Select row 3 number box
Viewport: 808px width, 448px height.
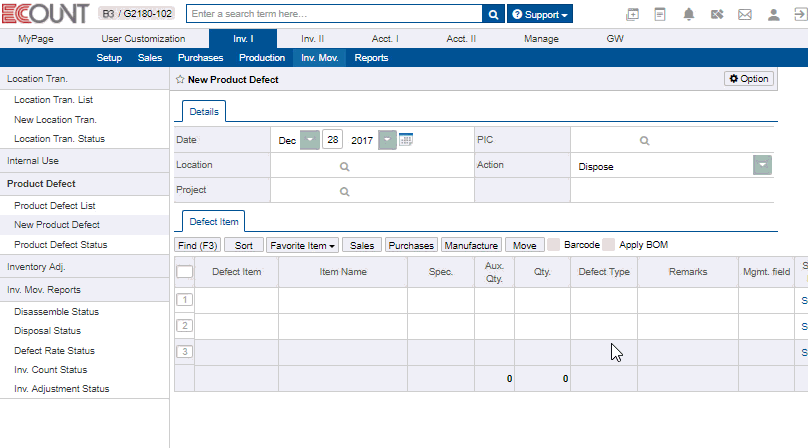[184, 352]
